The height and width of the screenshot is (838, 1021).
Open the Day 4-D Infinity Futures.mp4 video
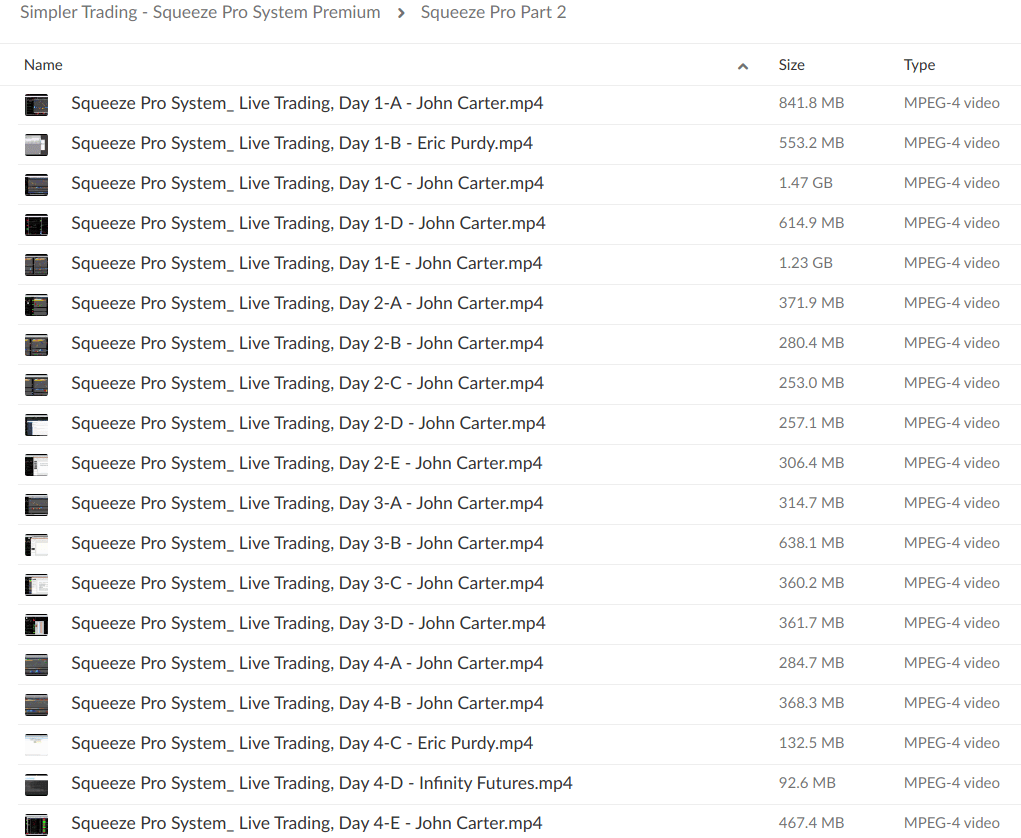(321, 783)
